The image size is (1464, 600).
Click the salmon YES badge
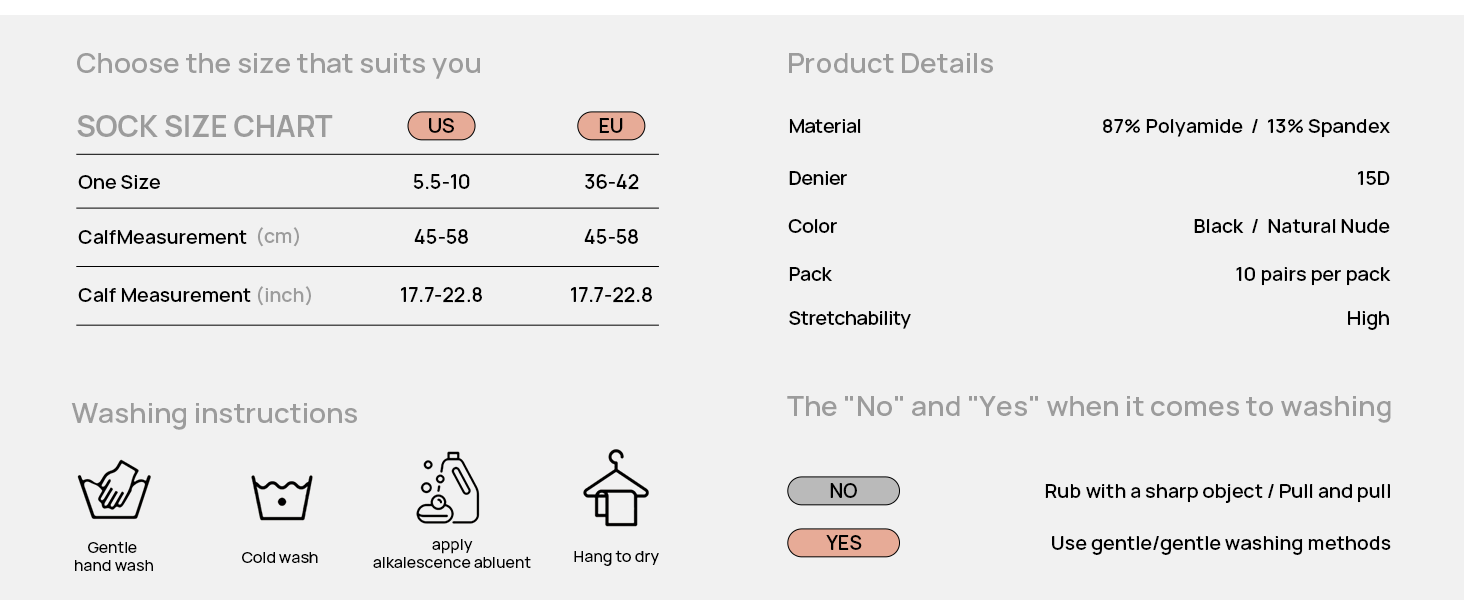(843, 543)
